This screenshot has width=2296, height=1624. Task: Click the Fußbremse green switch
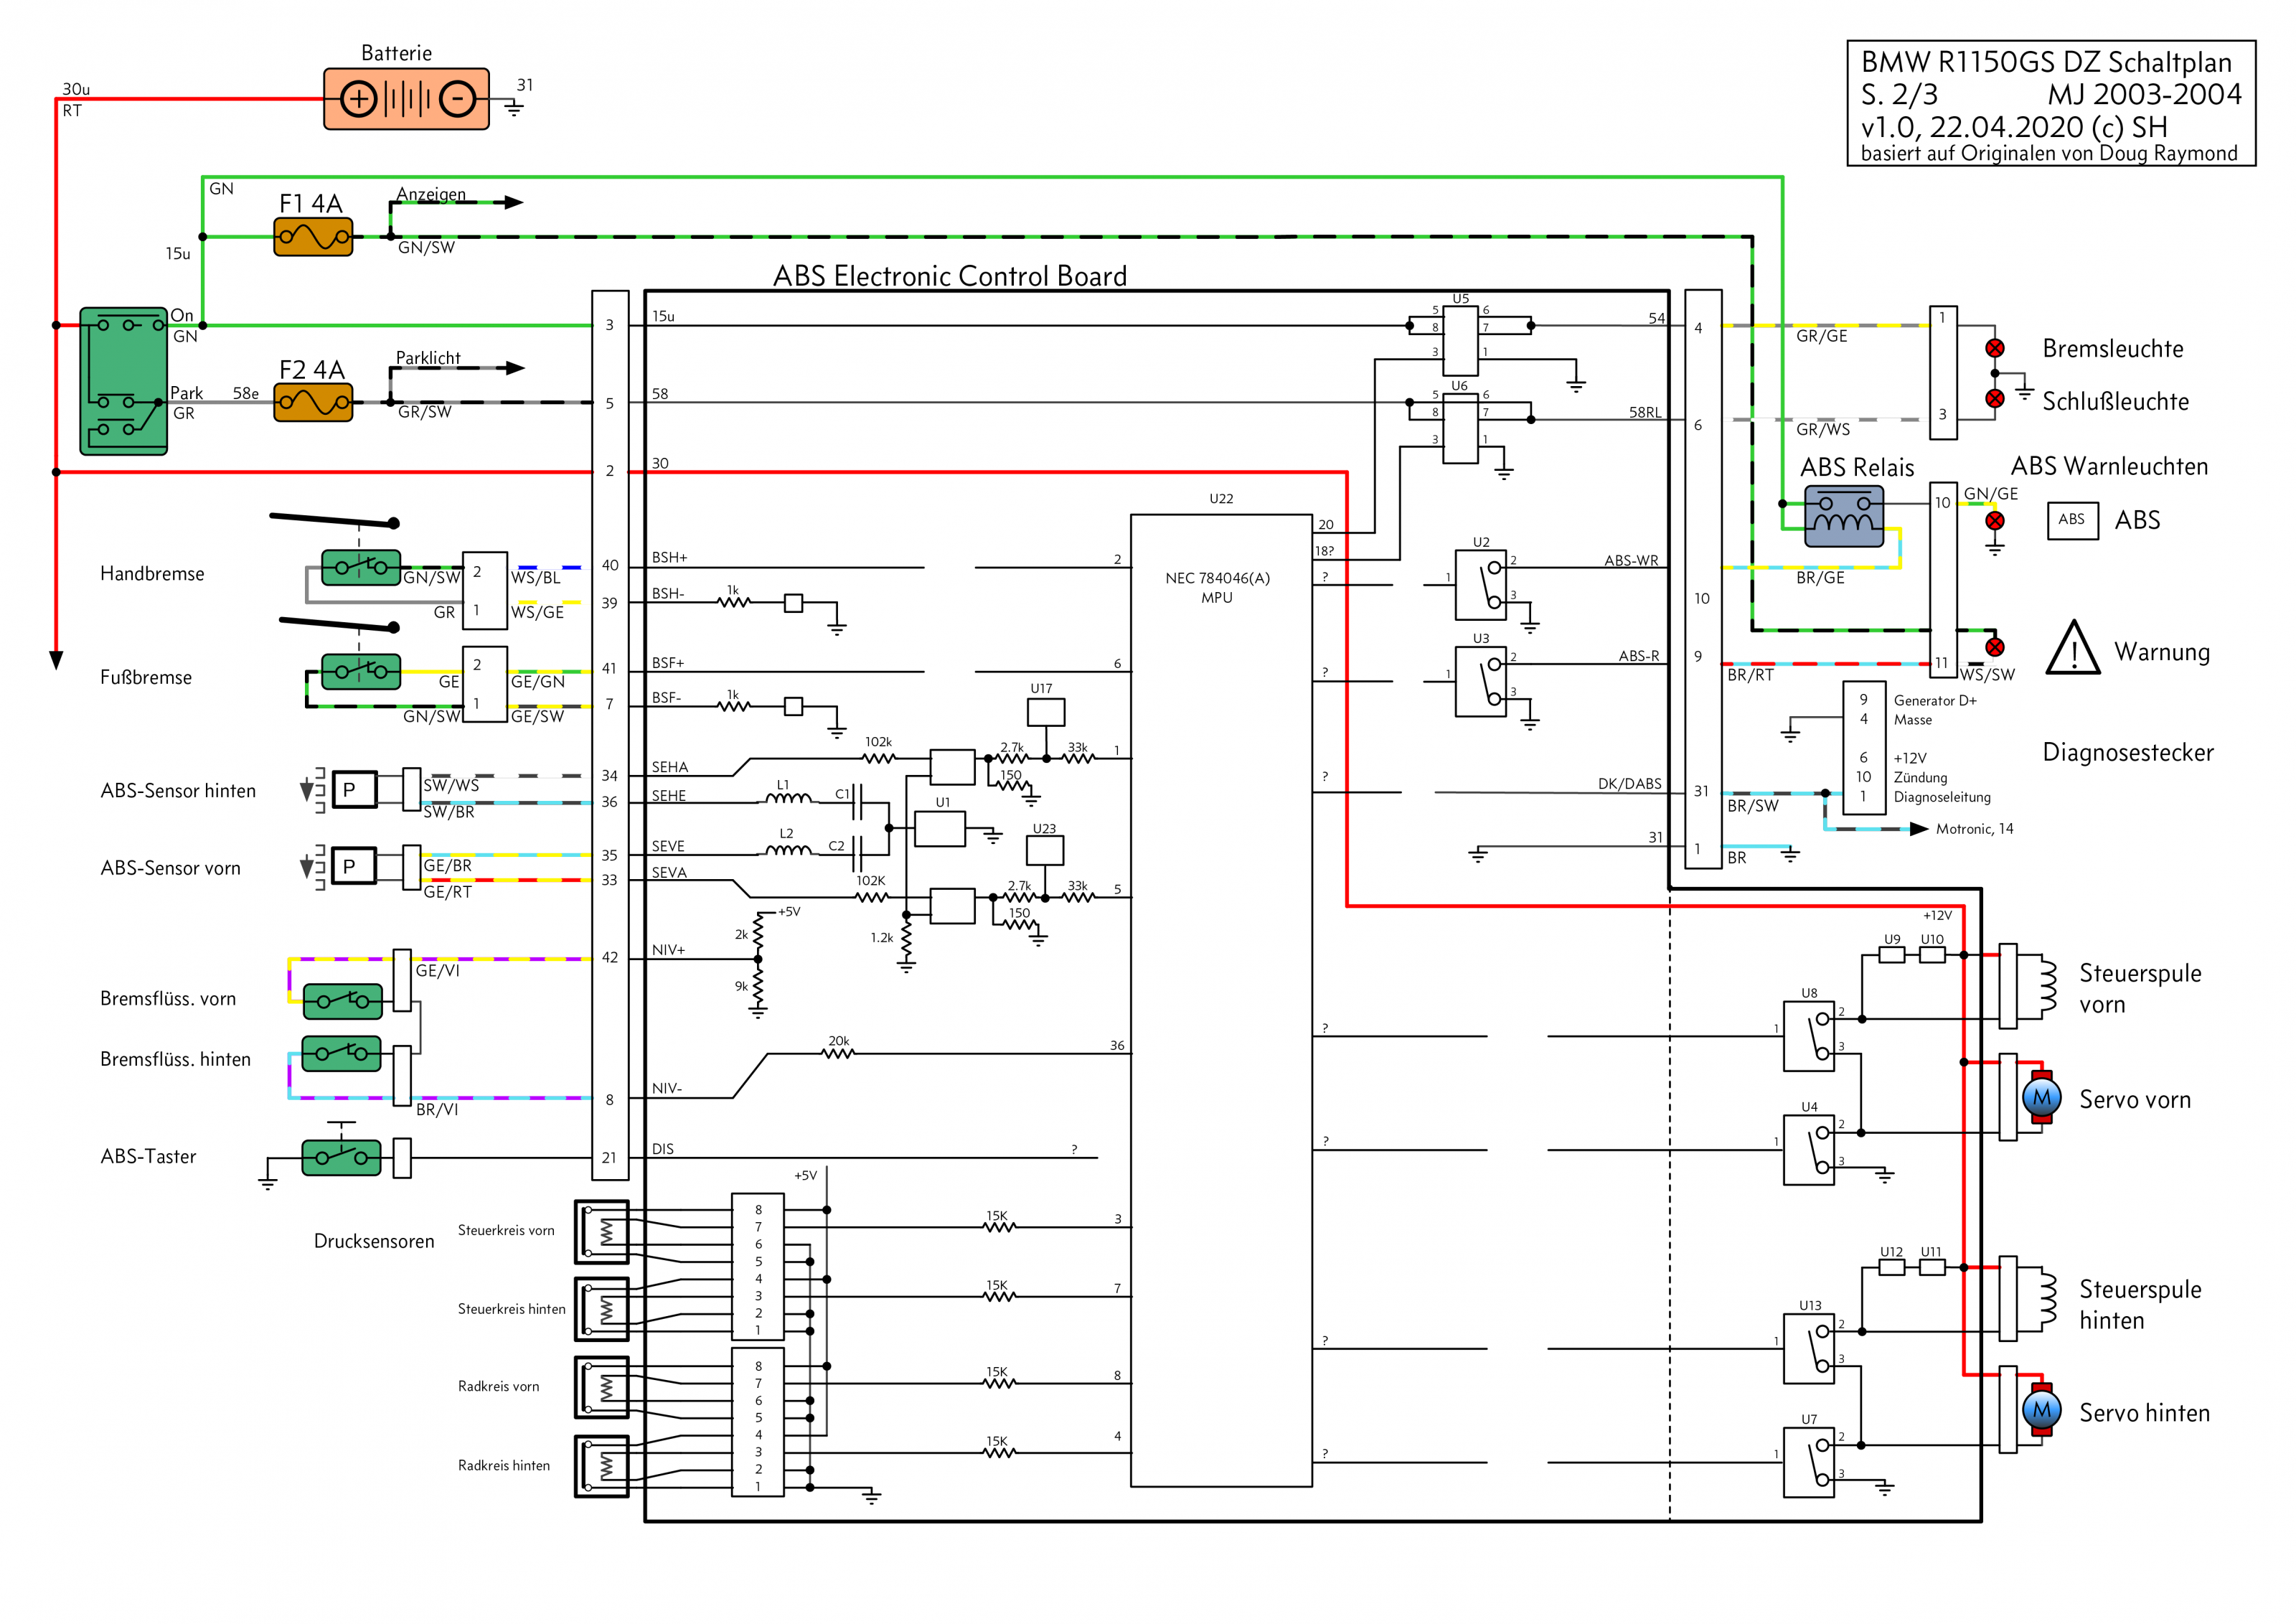click(x=361, y=671)
